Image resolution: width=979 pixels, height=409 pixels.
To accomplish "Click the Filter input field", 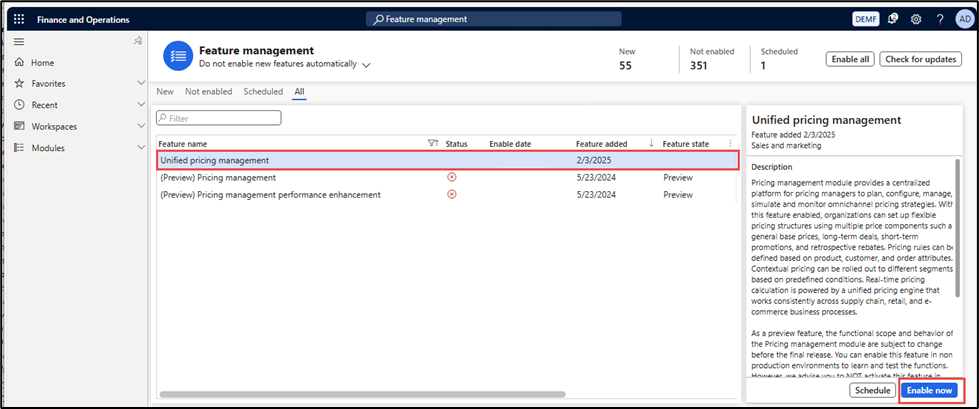I will click(219, 118).
